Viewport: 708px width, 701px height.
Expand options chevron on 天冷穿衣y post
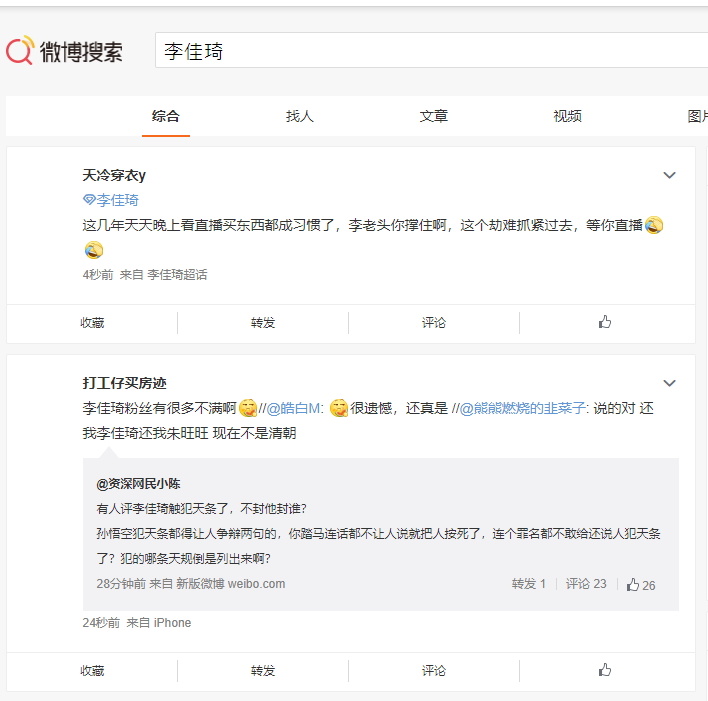[x=669, y=175]
